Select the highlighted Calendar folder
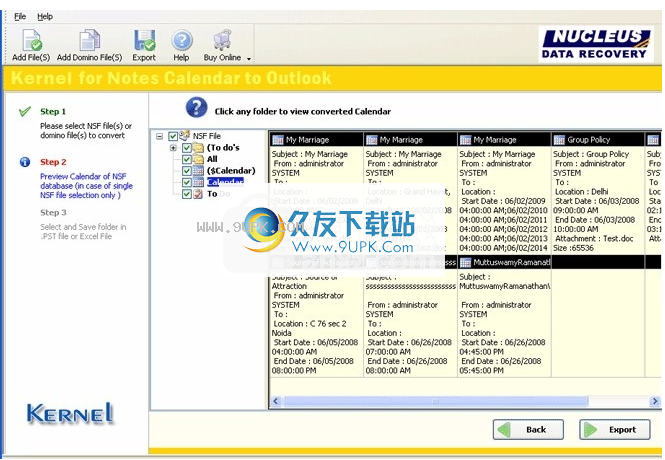Image resolution: width=665 pixels, height=460 pixels. [x=226, y=182]
